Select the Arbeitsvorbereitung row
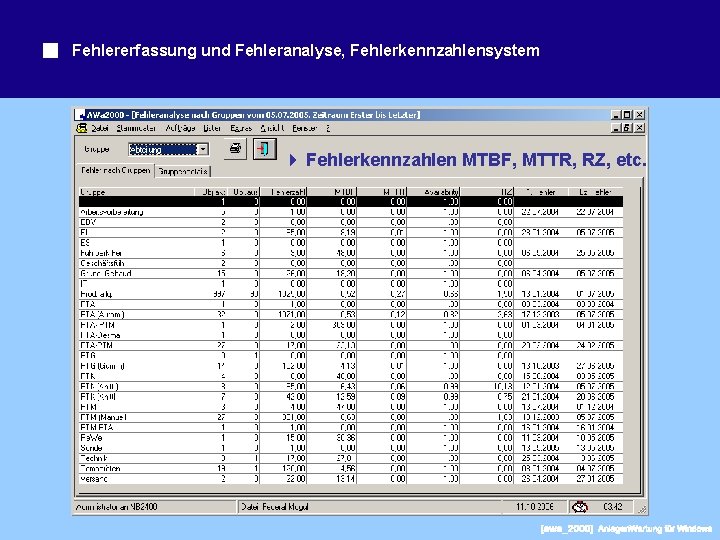Viewport: 720px width, 540px height. [351, 212]
